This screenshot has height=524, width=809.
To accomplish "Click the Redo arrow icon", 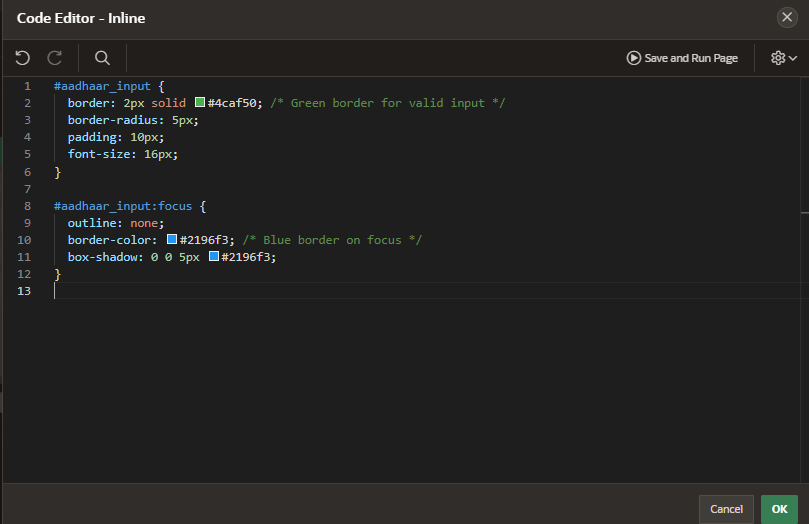I will point(55,58).
